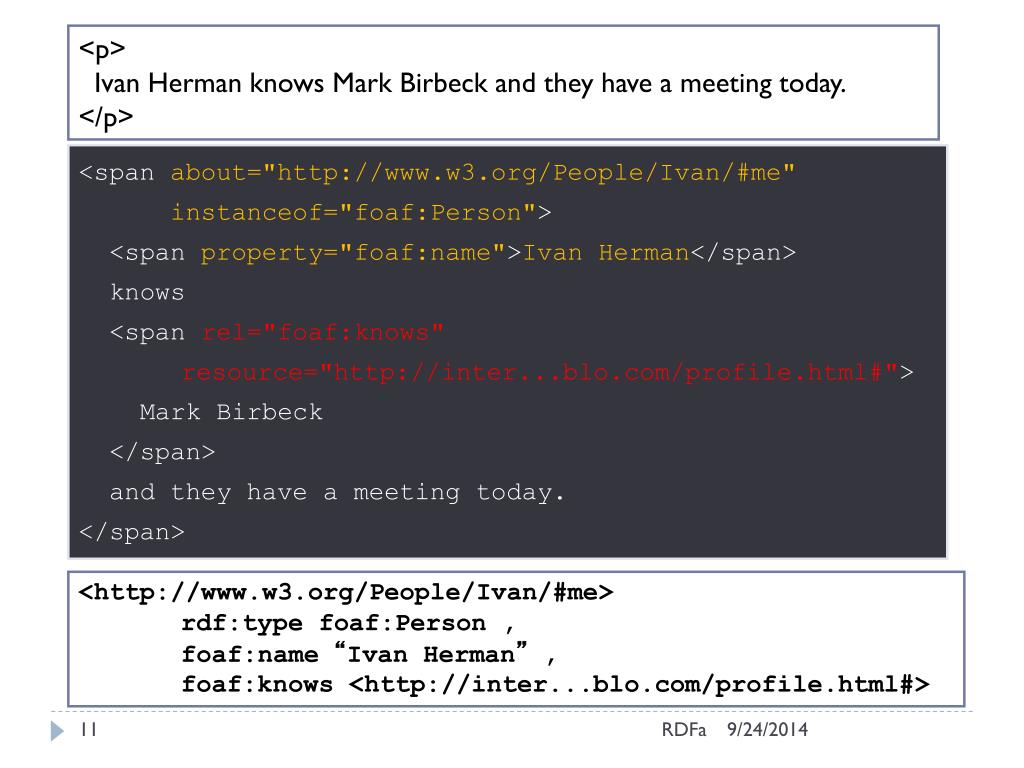1024x768 pixels.
Task: Click the blue triangle slide marker
Action: 57,731
